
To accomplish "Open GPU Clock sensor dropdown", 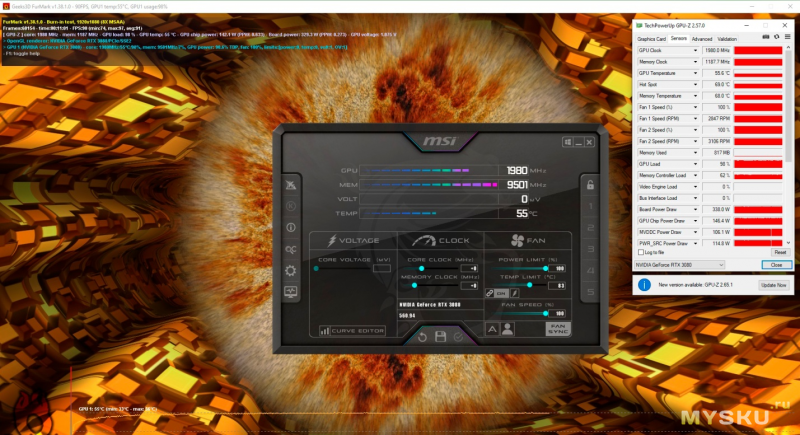I will 695,50.
